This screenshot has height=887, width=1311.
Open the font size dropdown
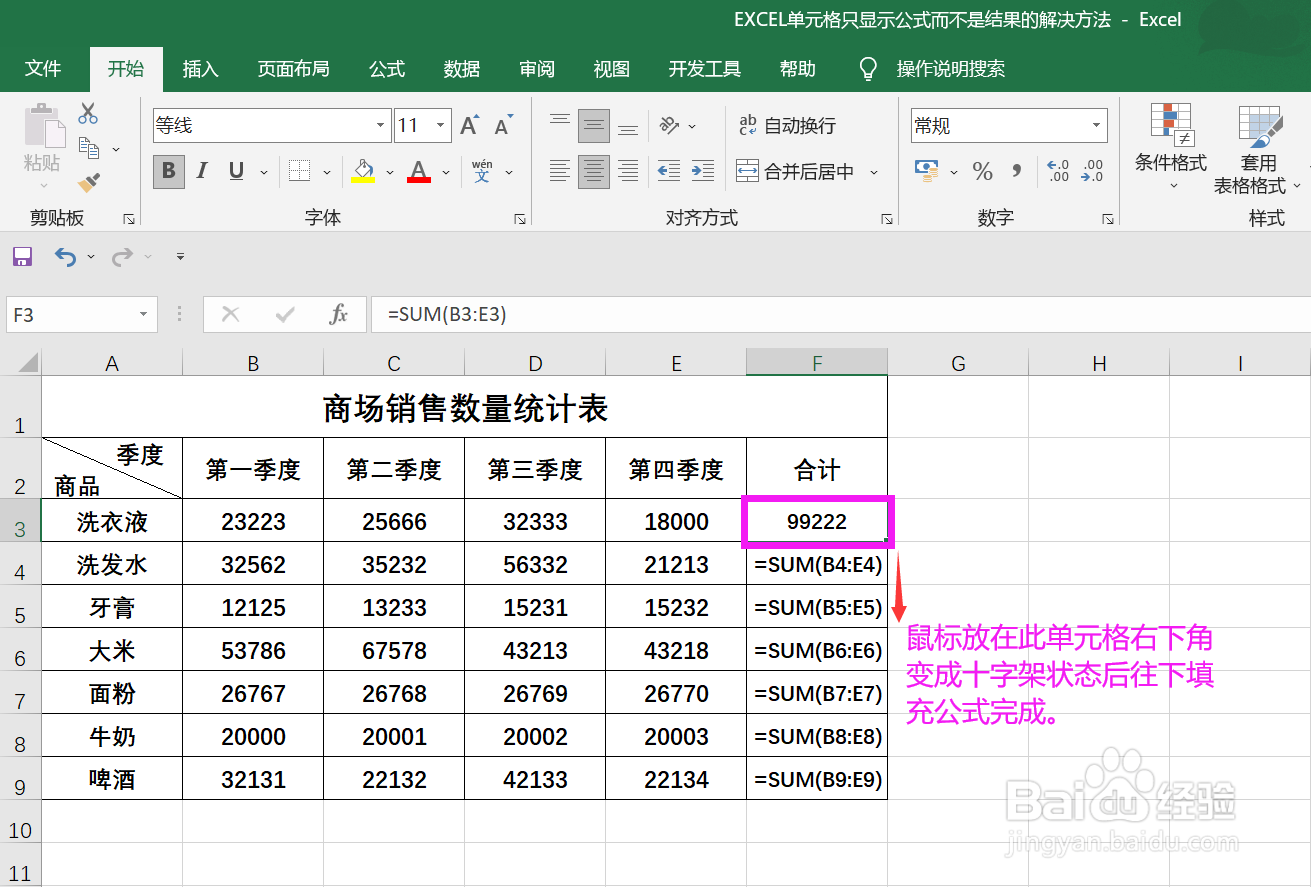click(441, 126)
